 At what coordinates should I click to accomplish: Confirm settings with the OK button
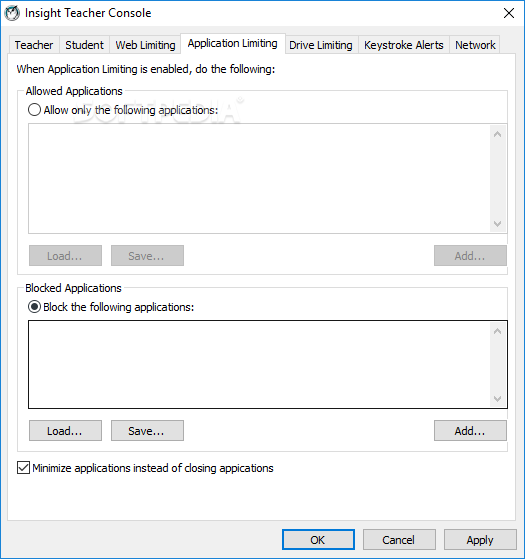point(318,540)
